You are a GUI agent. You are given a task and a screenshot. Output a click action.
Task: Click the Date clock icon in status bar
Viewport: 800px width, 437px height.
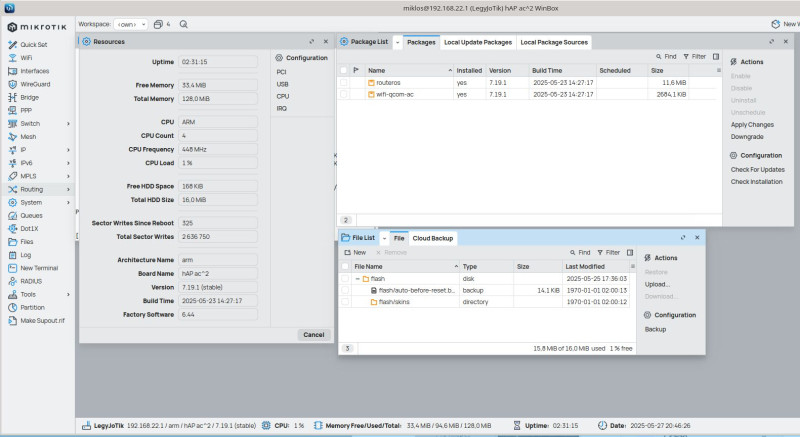[602, 425]
